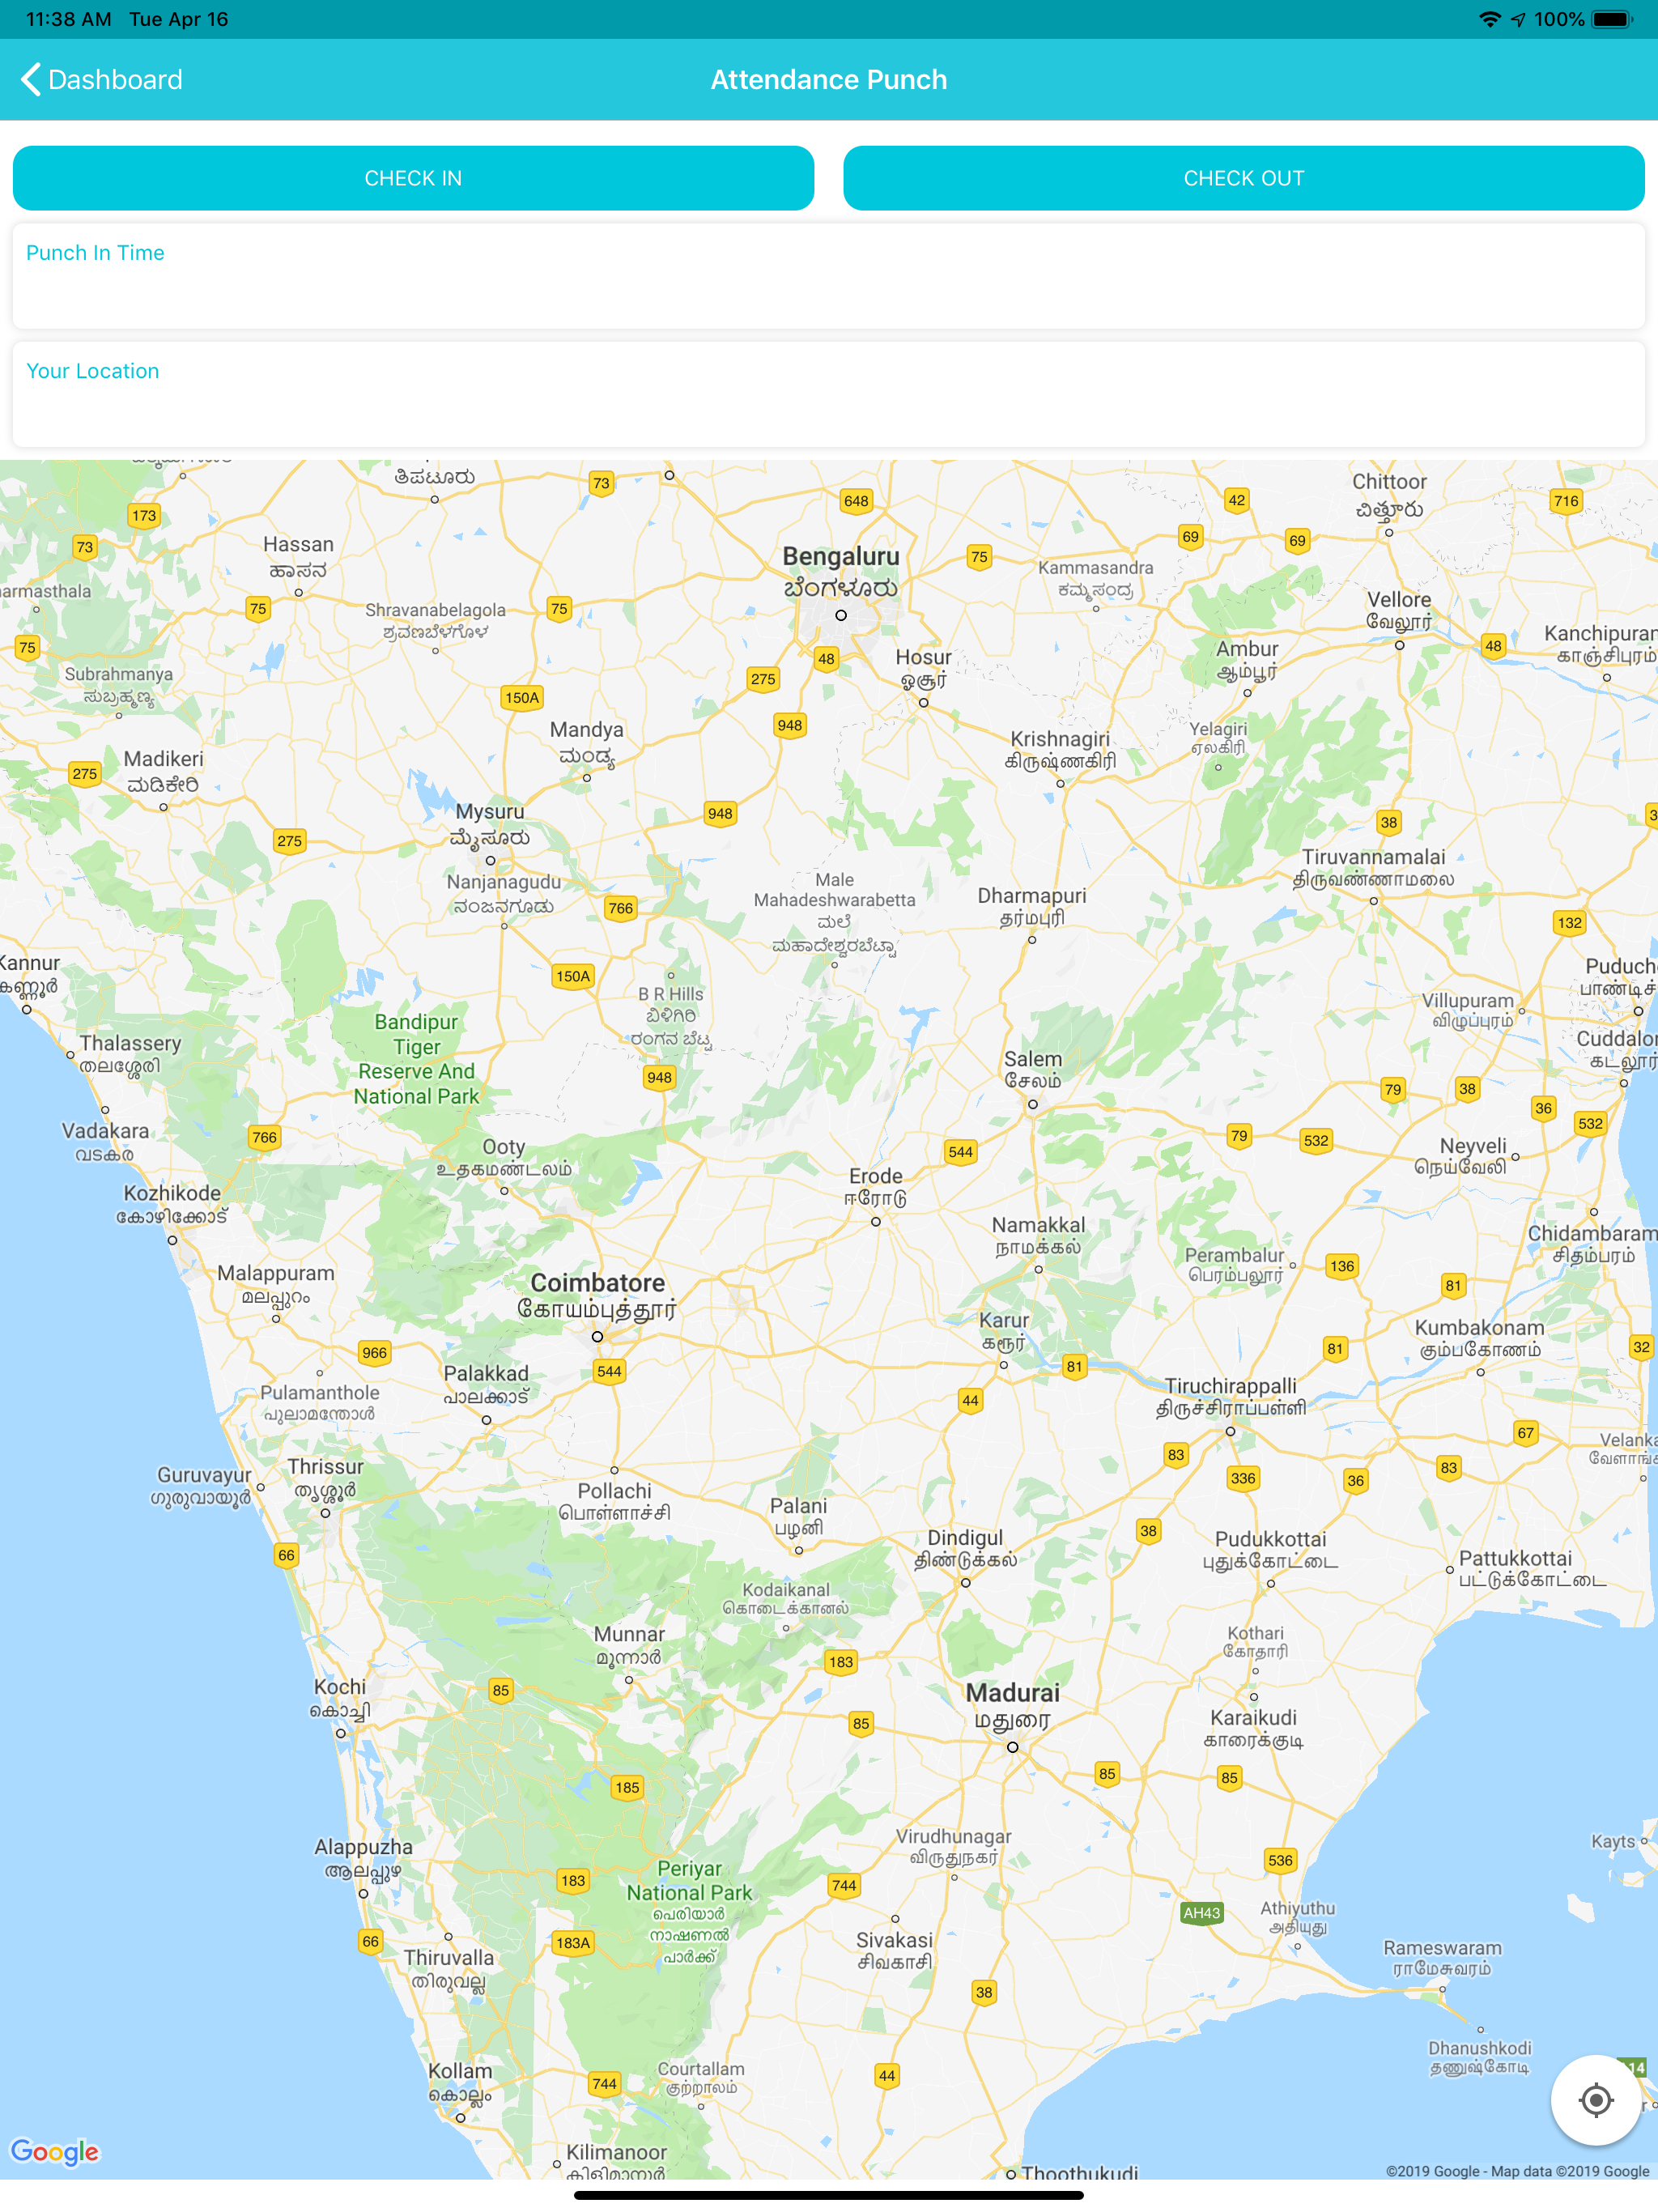Viewport: 1658px width, 2212px height.
Task: Tap the Bandipur Tiger Reserve label
Action: 416,1059
